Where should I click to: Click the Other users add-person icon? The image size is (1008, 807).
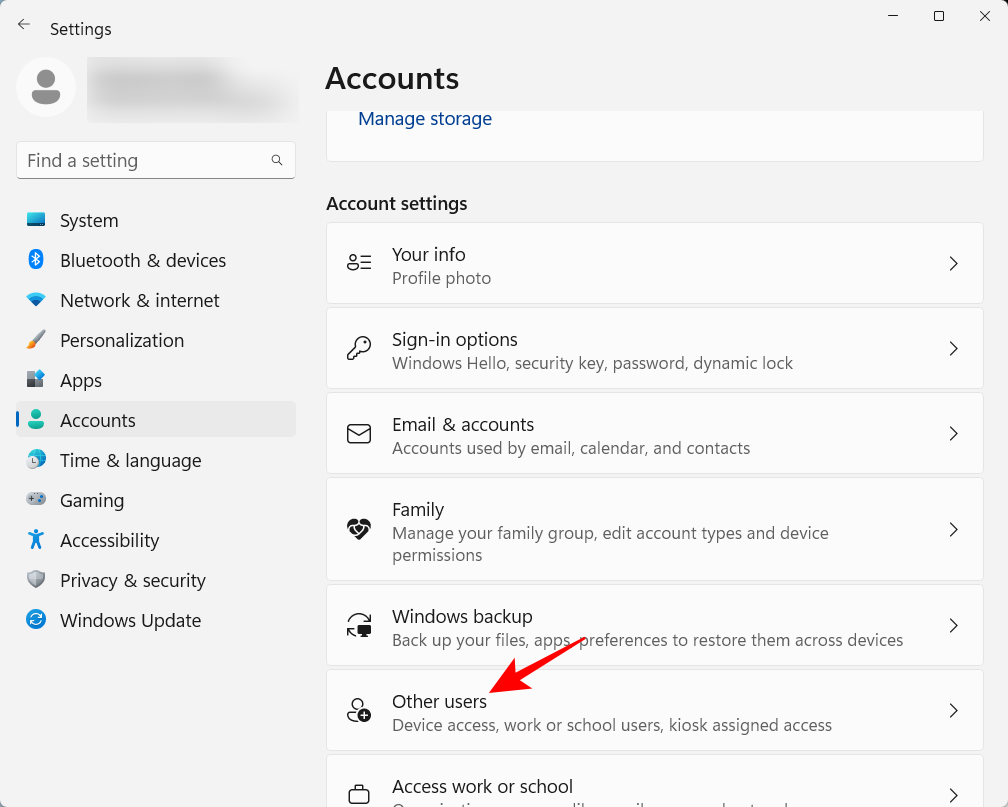359,710
